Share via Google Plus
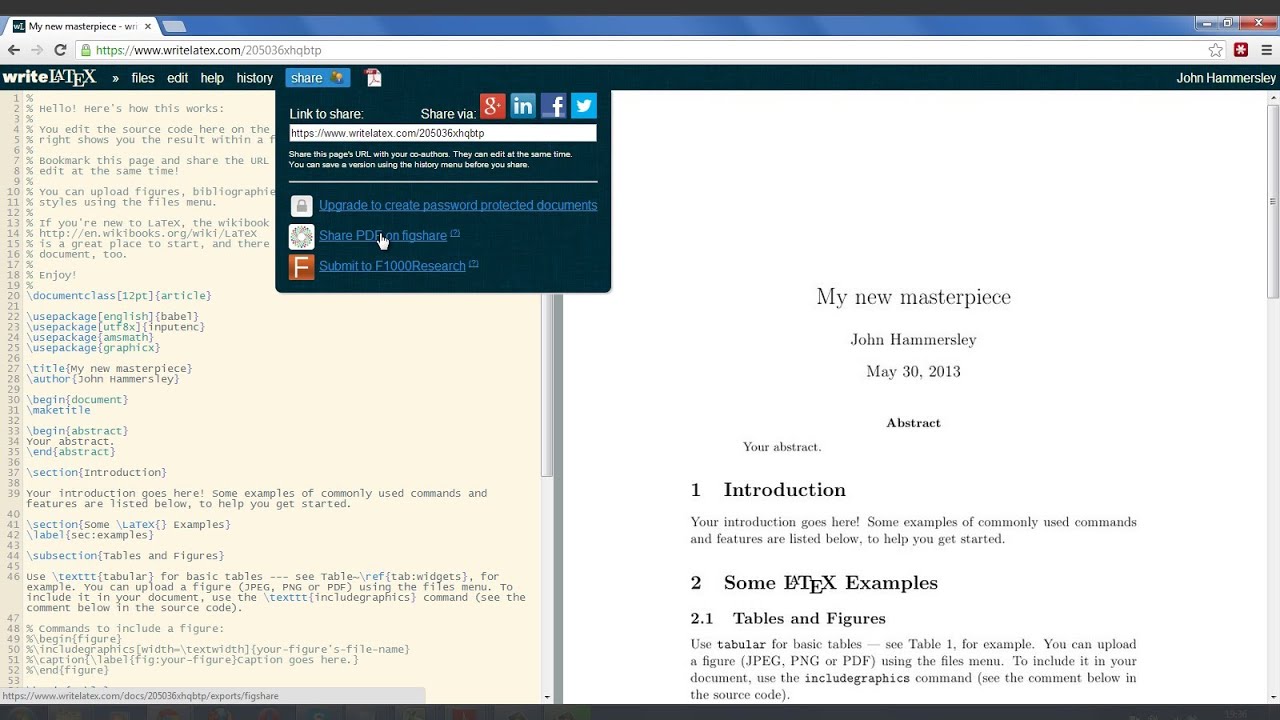This screenshot has height=720, width=1280. pos(493,106)
